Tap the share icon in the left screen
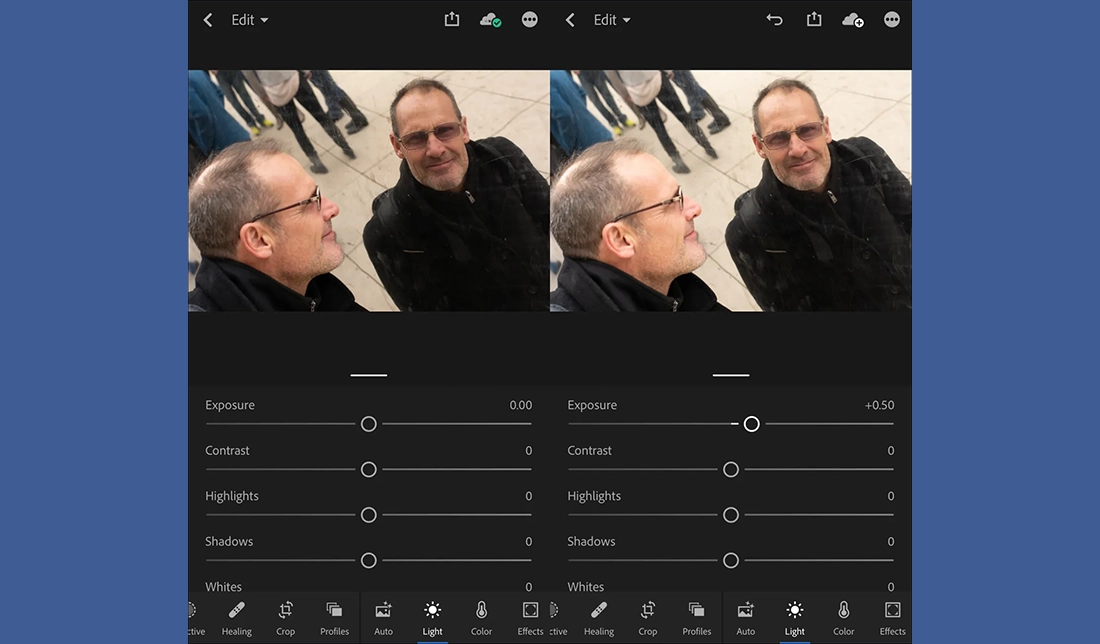Image resolution: width=1100 pixels, height=644 pixels. (x=452, y=20)
